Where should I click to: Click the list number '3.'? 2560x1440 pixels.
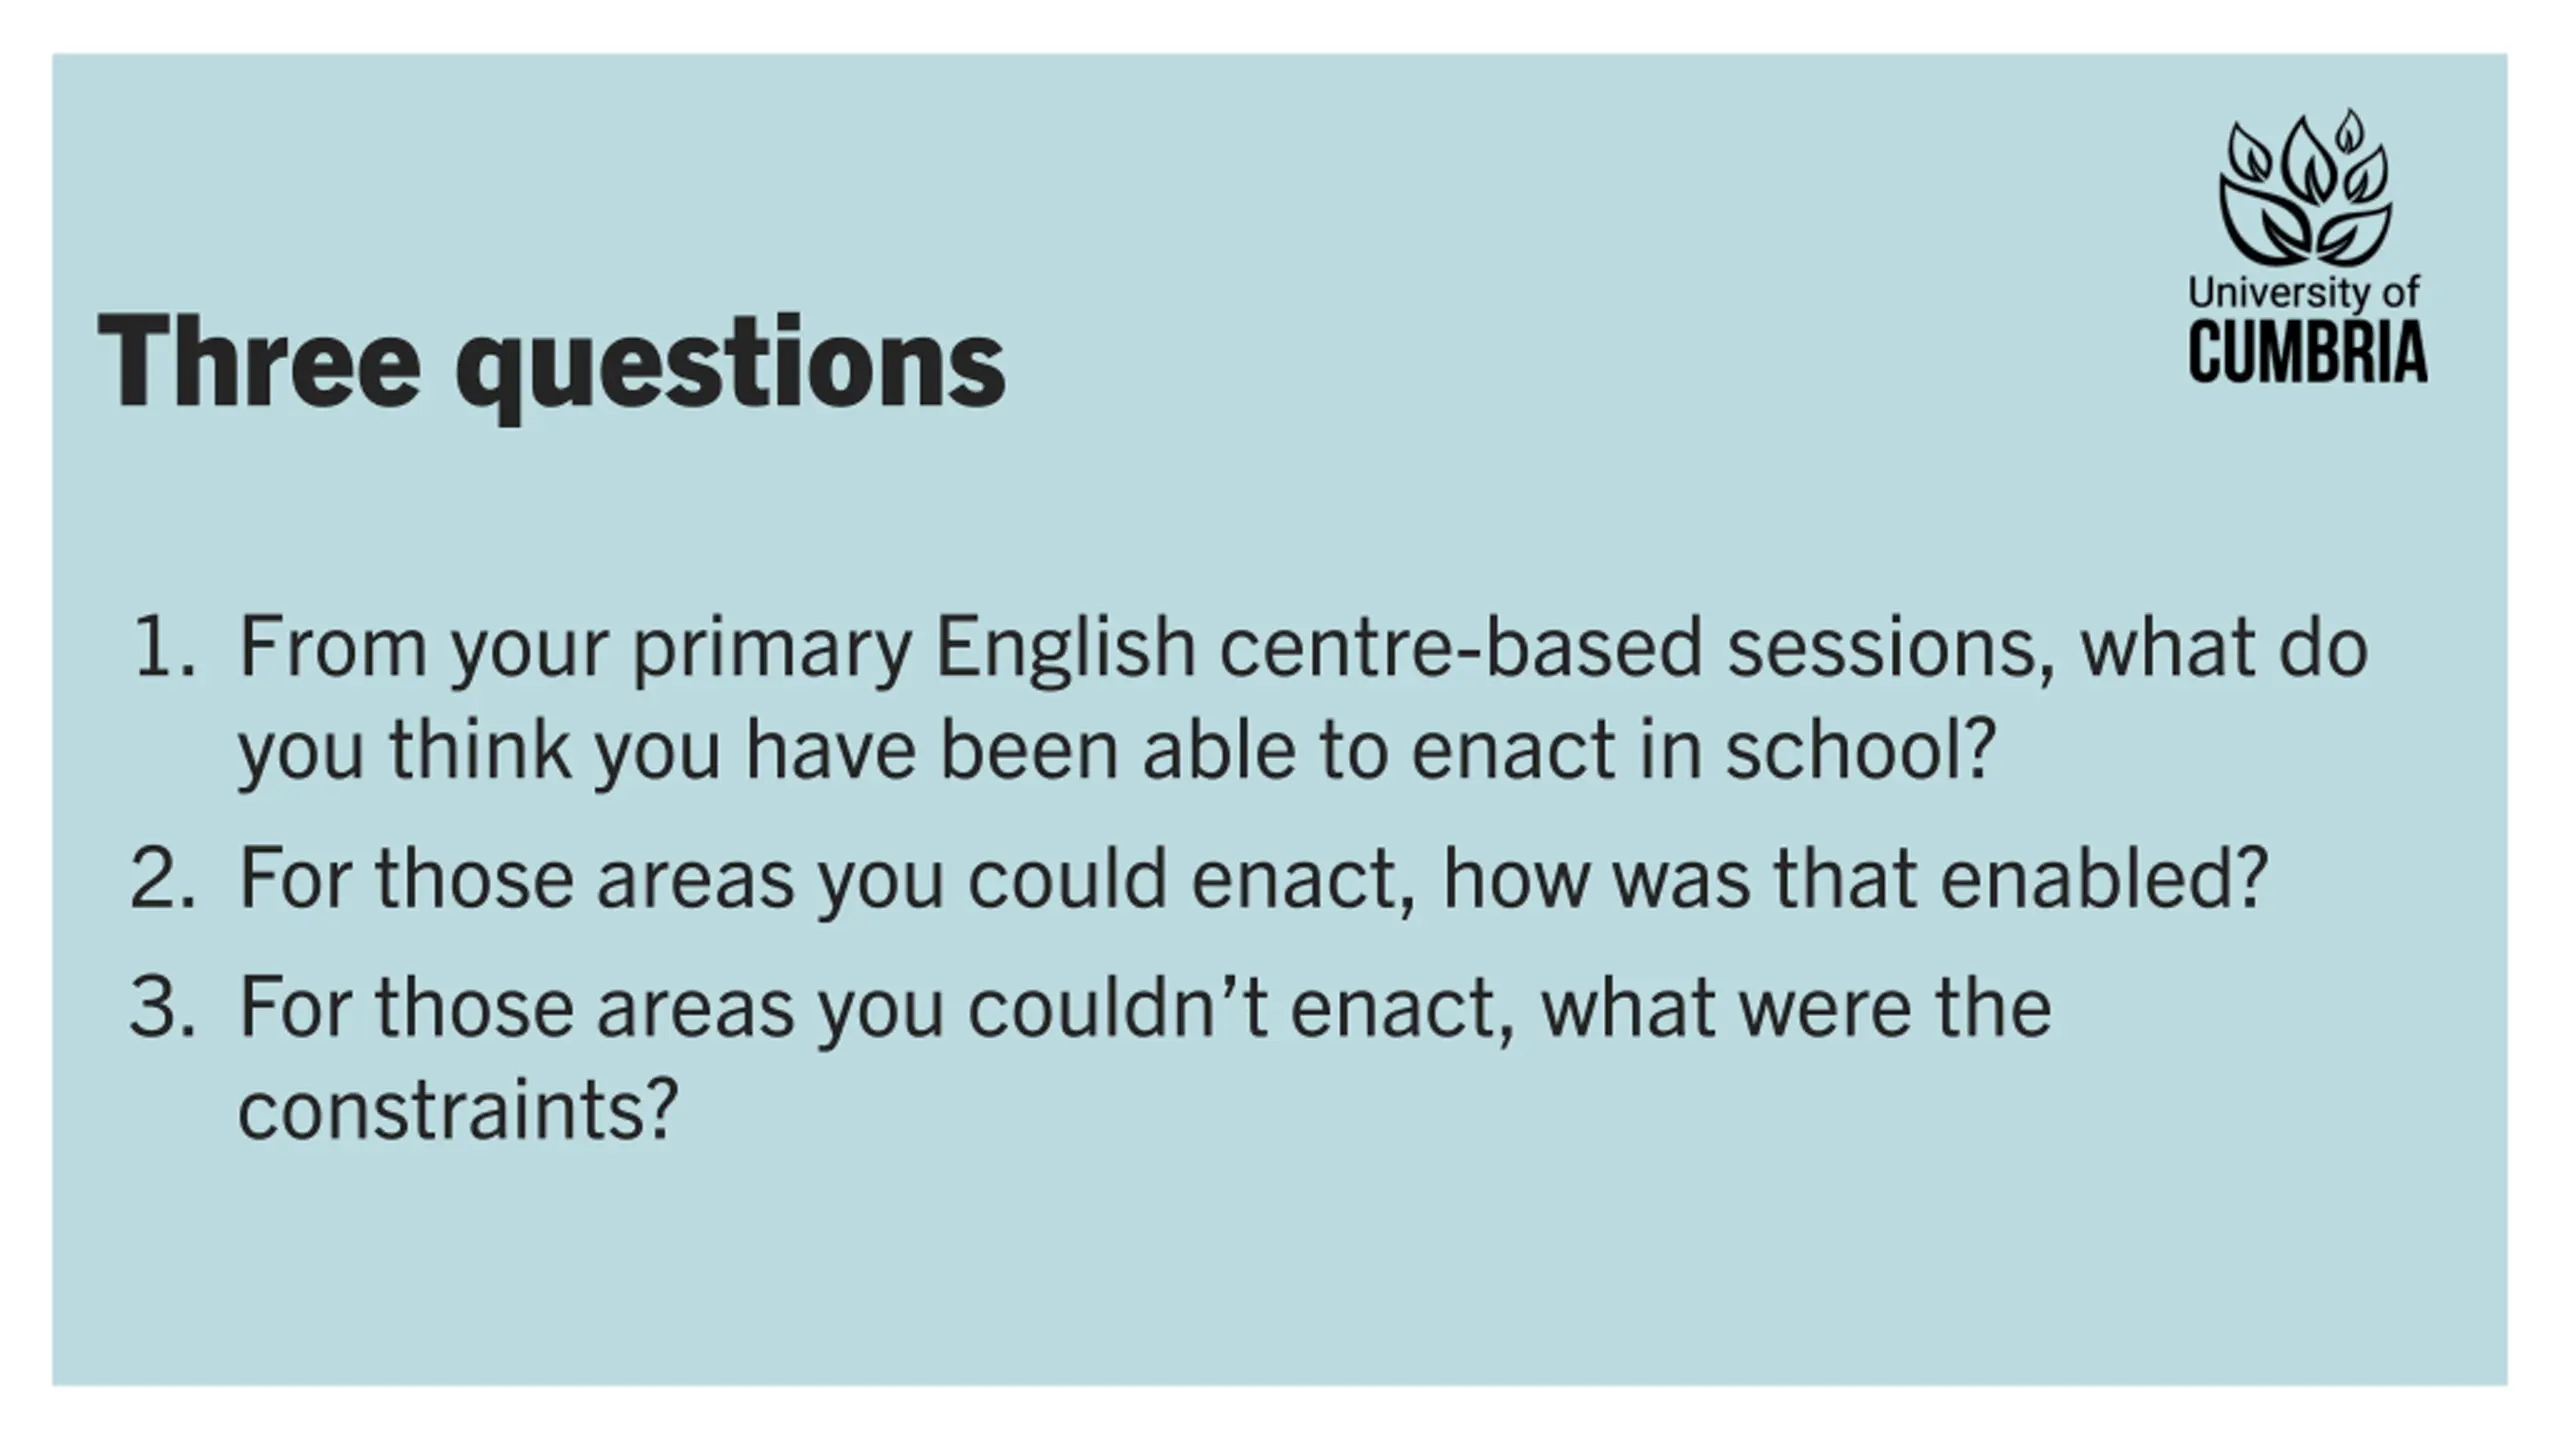click(x=164, y=1008)
